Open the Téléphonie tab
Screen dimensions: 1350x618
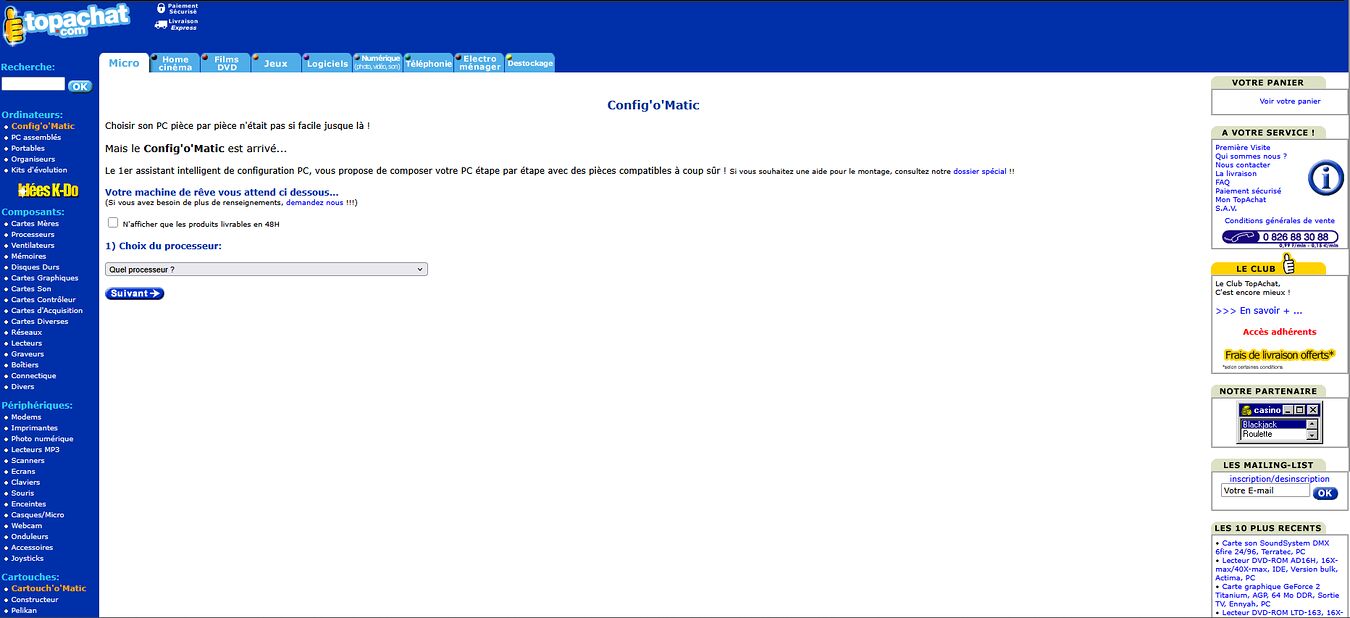tap(429, 63)
